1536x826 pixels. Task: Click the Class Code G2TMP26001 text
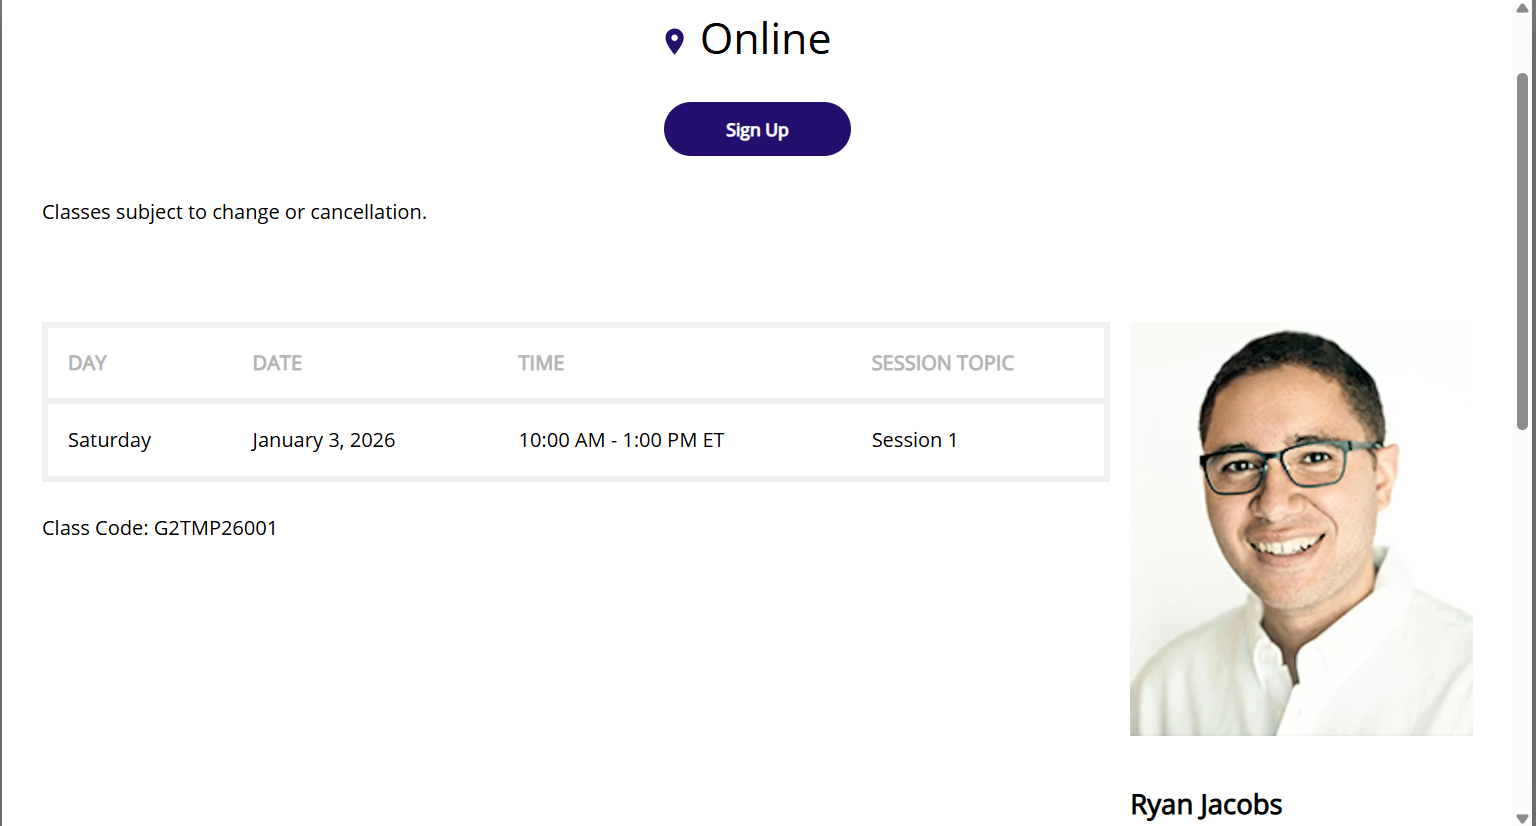pyautogui.click(x=159, y=528)
